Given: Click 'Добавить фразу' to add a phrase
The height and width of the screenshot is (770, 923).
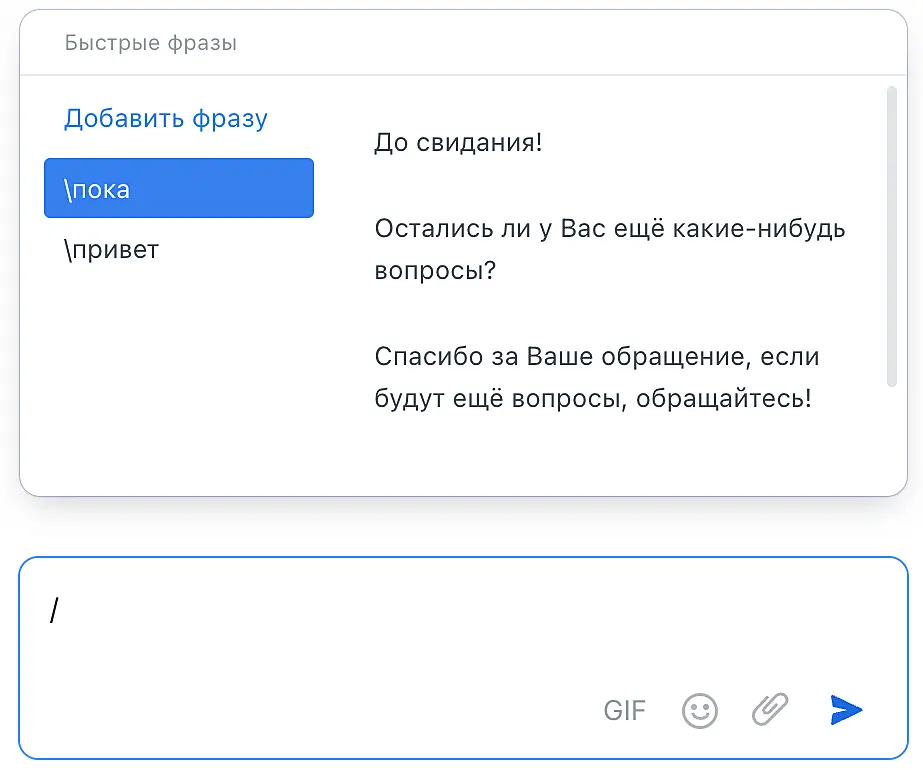Looking at the screenshot, I should tap(166, 119).
